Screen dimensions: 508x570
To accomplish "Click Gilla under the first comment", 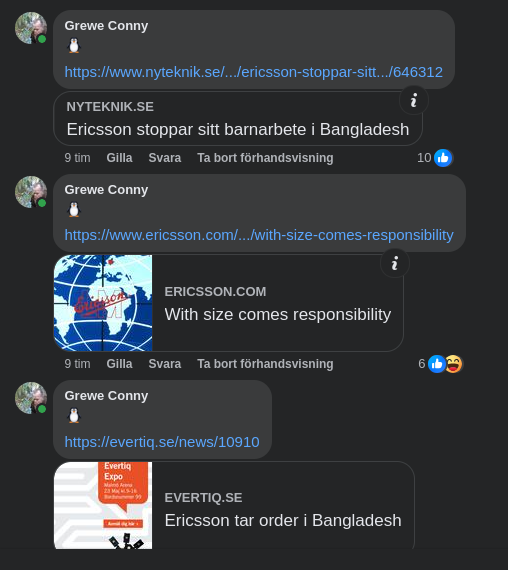I will coord(119,158).
